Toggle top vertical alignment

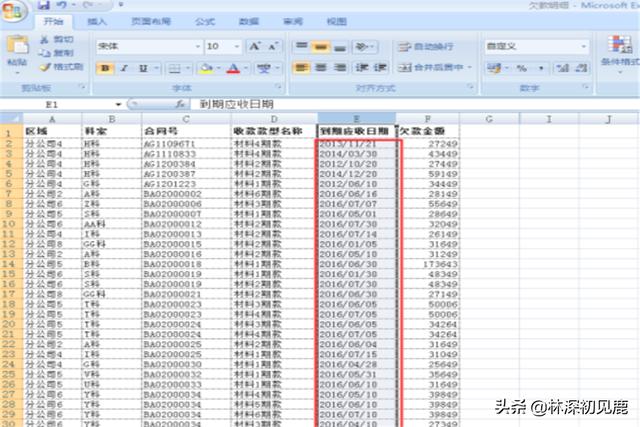(302, 47)
